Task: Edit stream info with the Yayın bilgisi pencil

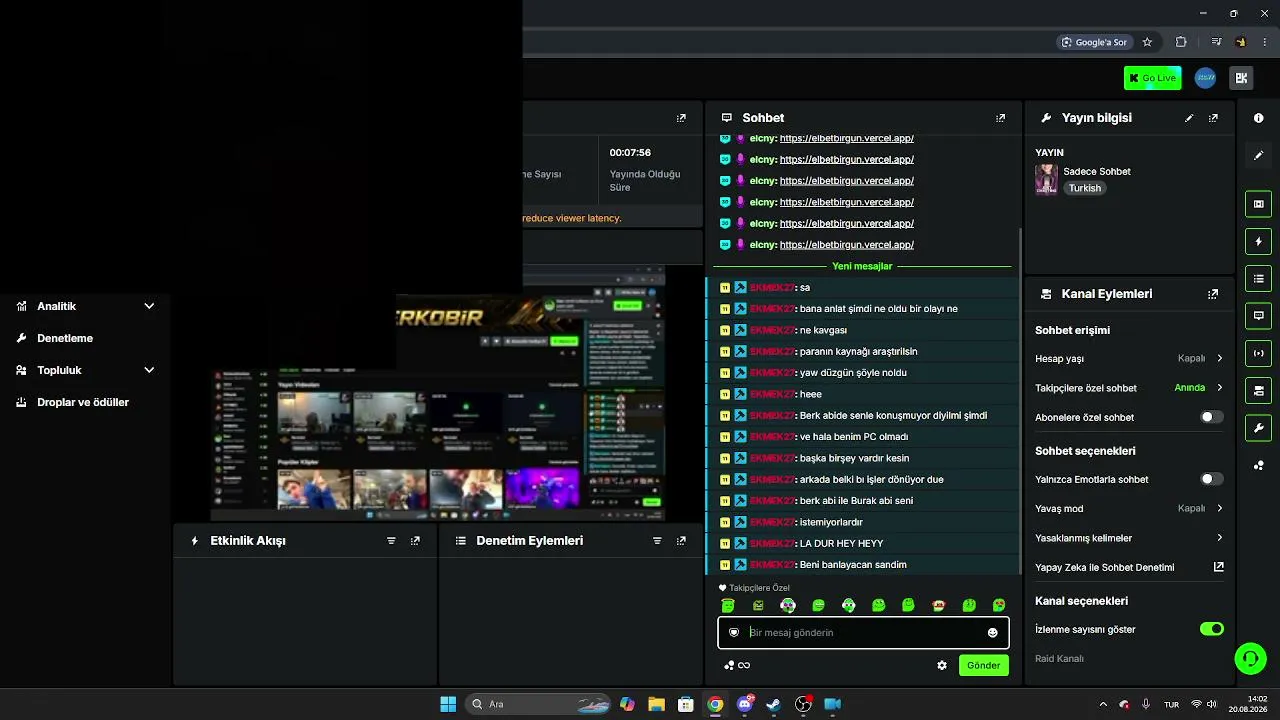Action: point(1189,118)
